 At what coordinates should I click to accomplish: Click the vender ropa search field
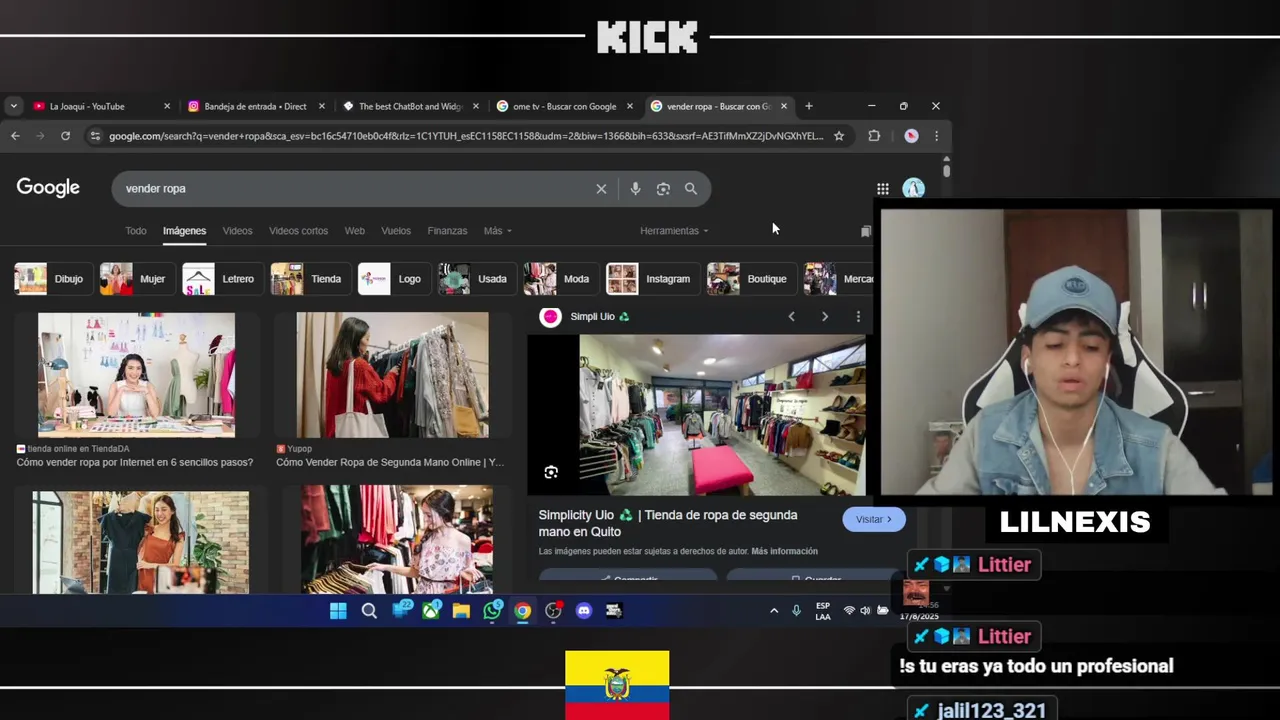pyautogui.click(x=355, y=189)
